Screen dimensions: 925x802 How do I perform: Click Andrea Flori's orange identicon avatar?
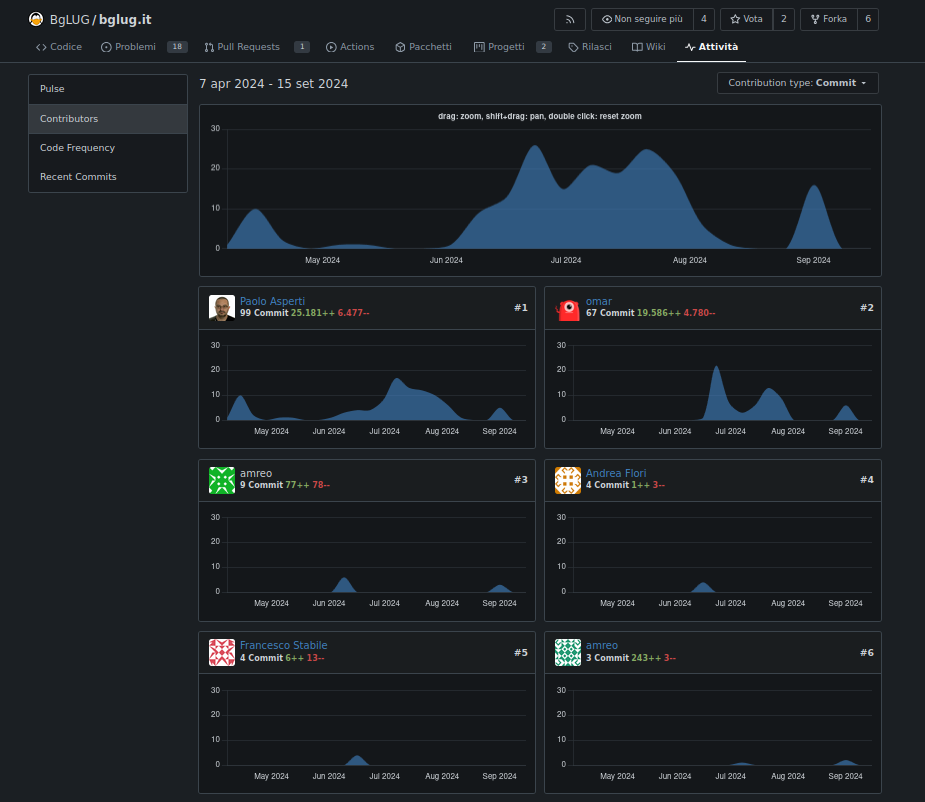pos(568,480)
